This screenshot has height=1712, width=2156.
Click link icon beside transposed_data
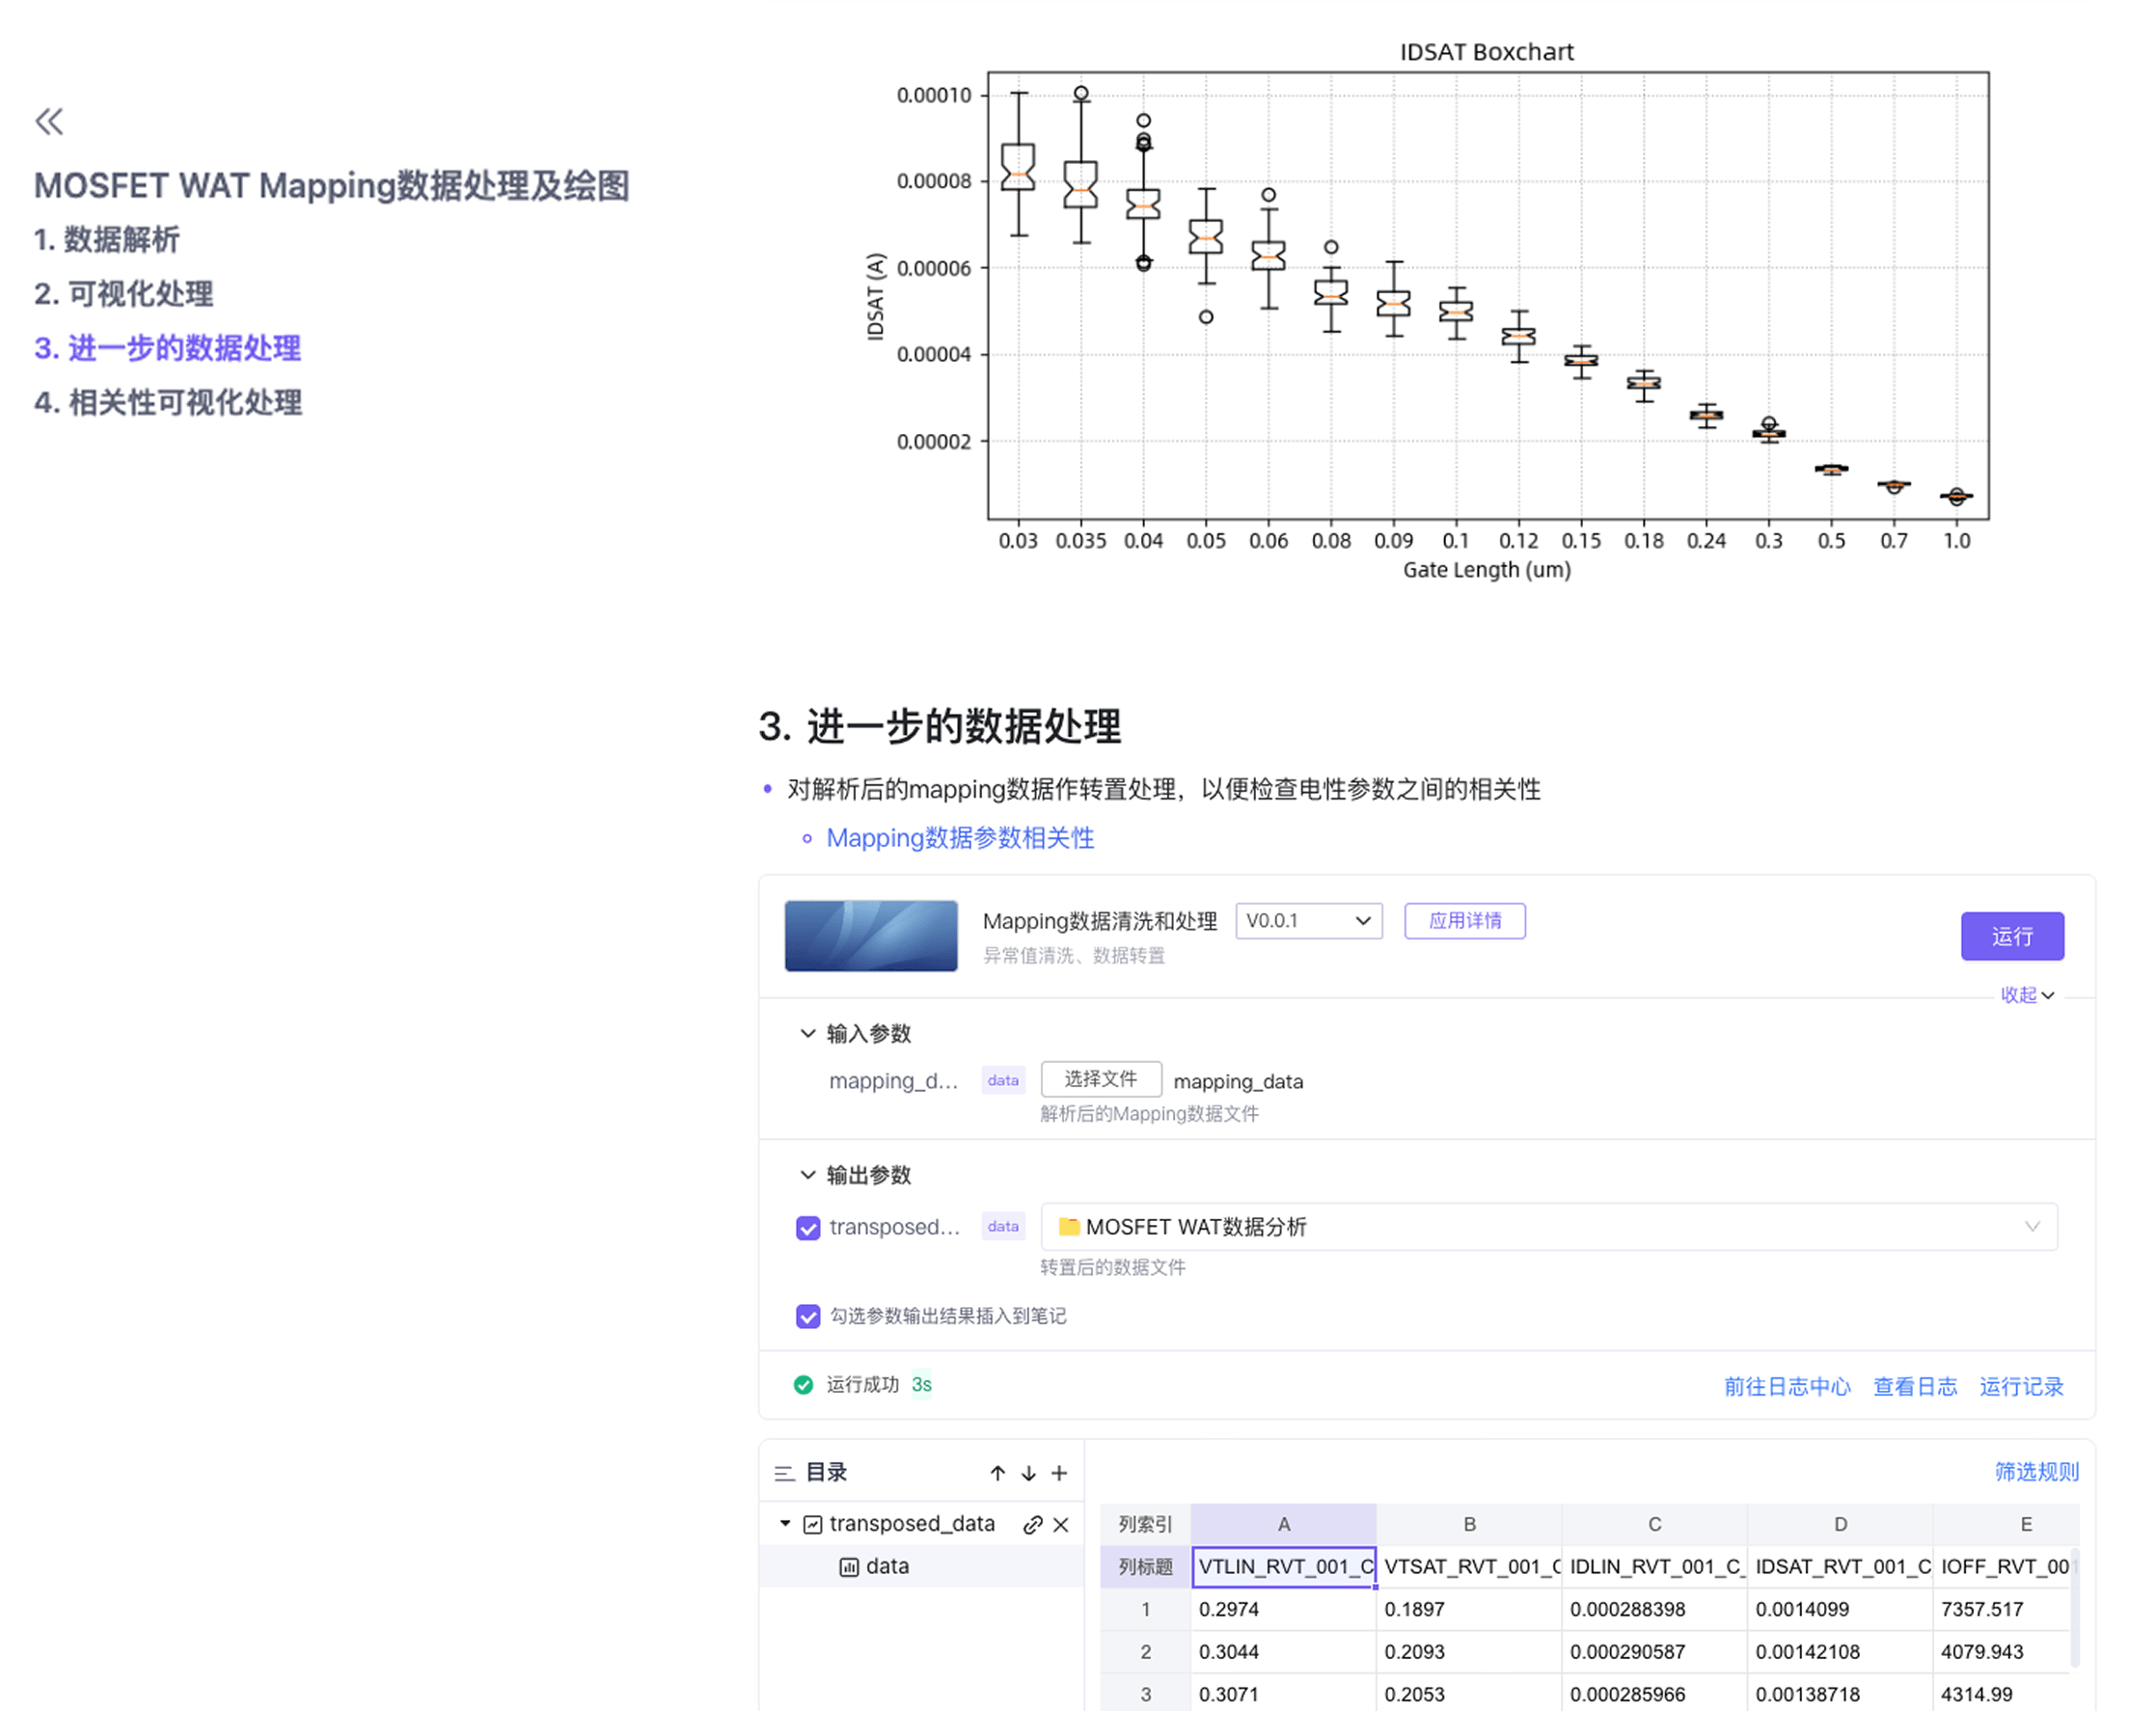click(x=1033, y=1524)
